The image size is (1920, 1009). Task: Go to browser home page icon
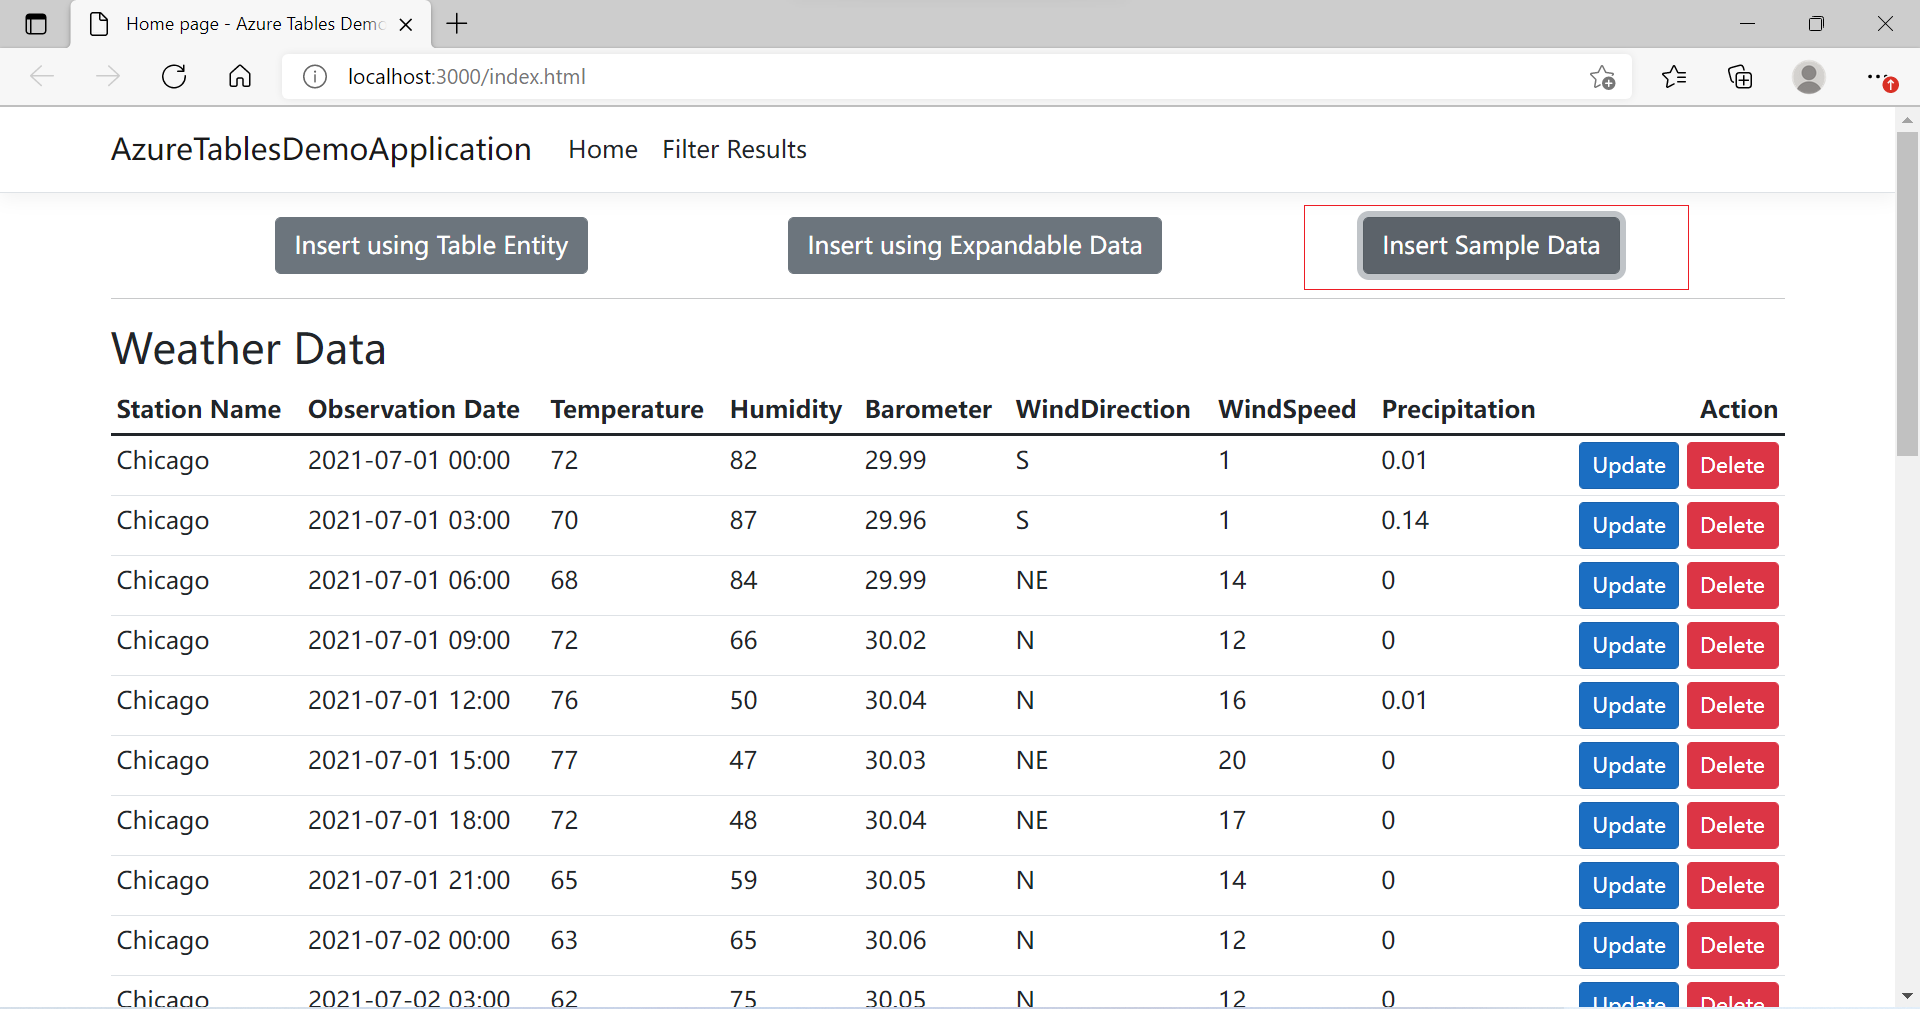[240, 77]
